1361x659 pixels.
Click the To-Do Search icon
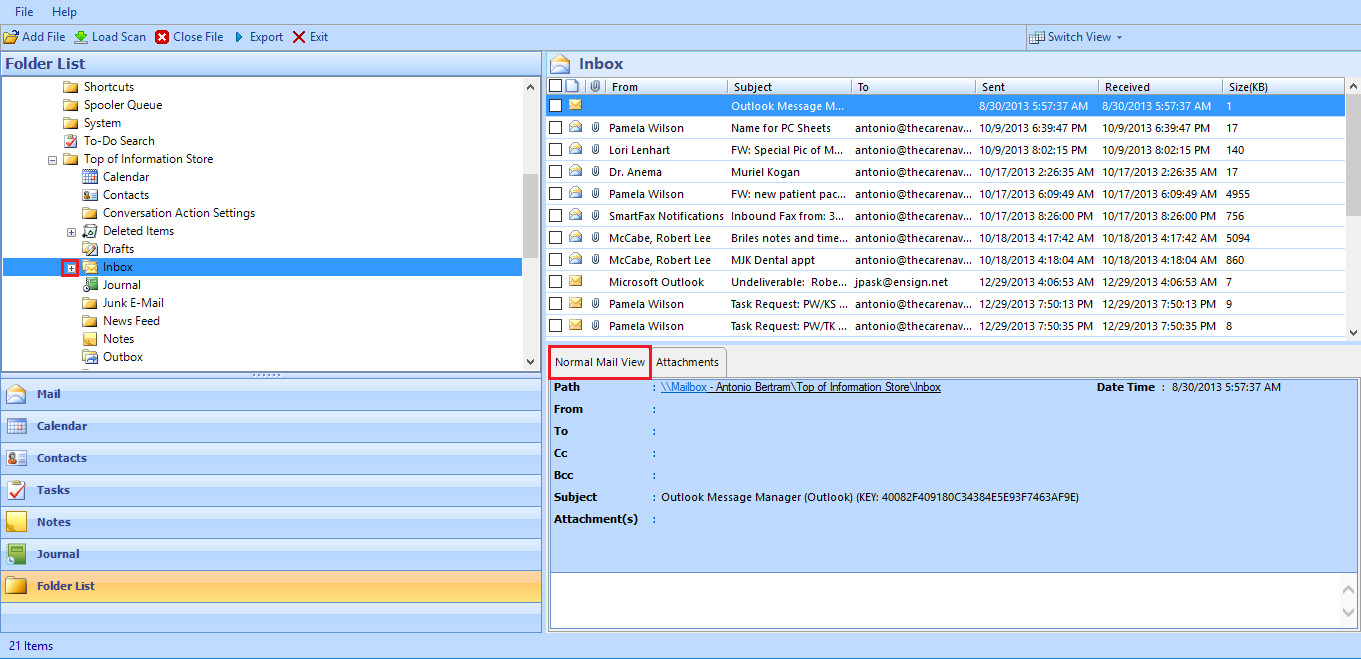point(71,141)
